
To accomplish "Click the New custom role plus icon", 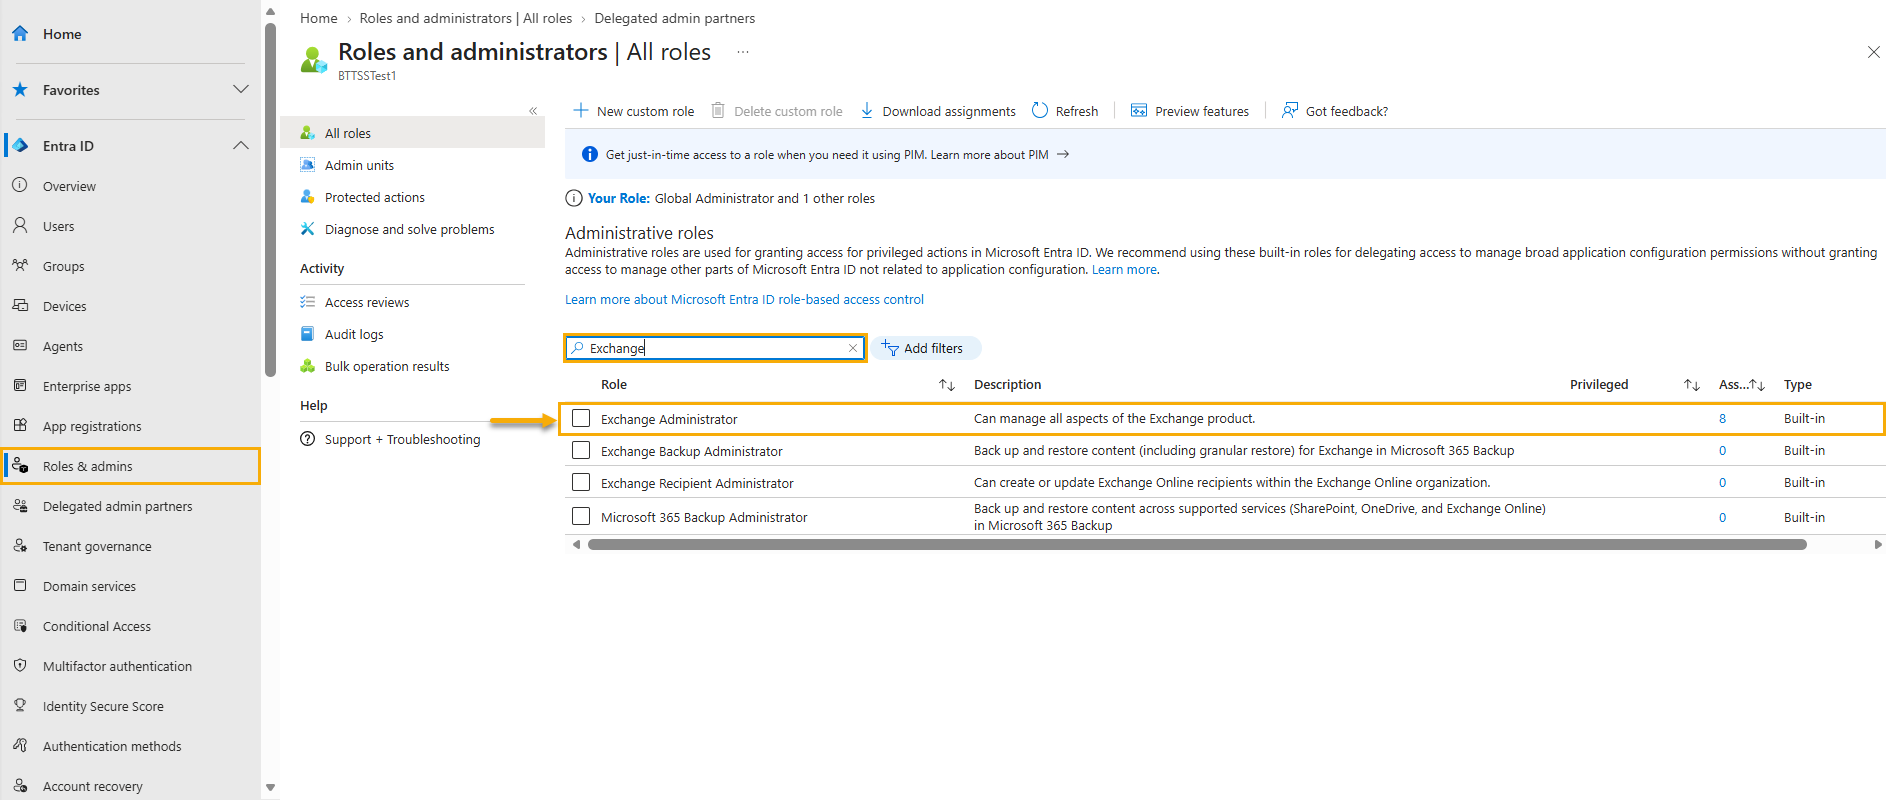I will pyautogui.click(x=581, y=110).
